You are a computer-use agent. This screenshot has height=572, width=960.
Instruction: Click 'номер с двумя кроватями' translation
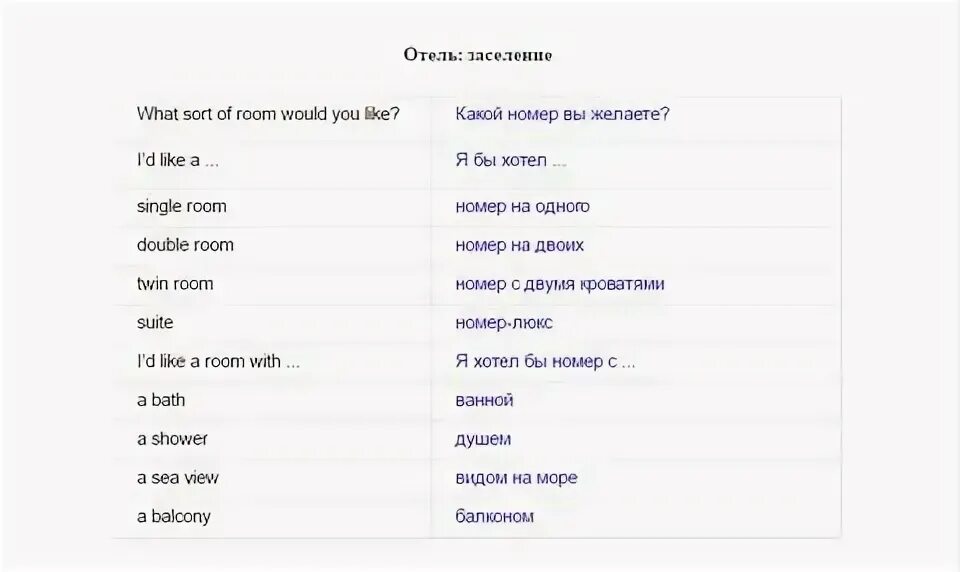560,284
